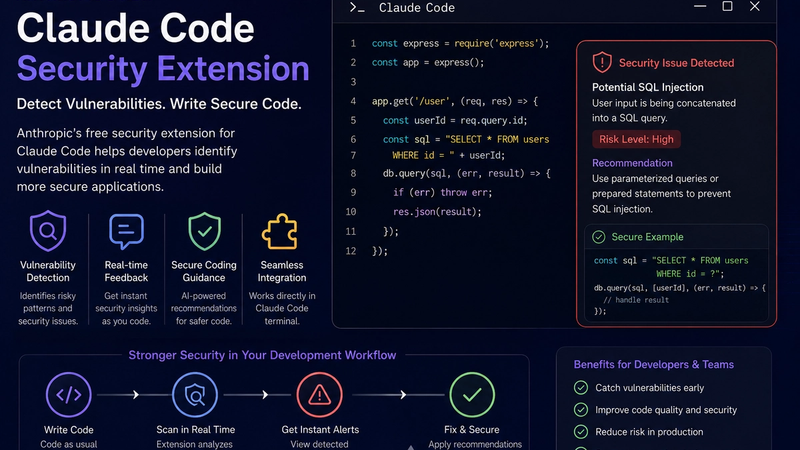The image size is (800, 450).
Task: Maximize the Claude Code window
Action: (728, 6)
